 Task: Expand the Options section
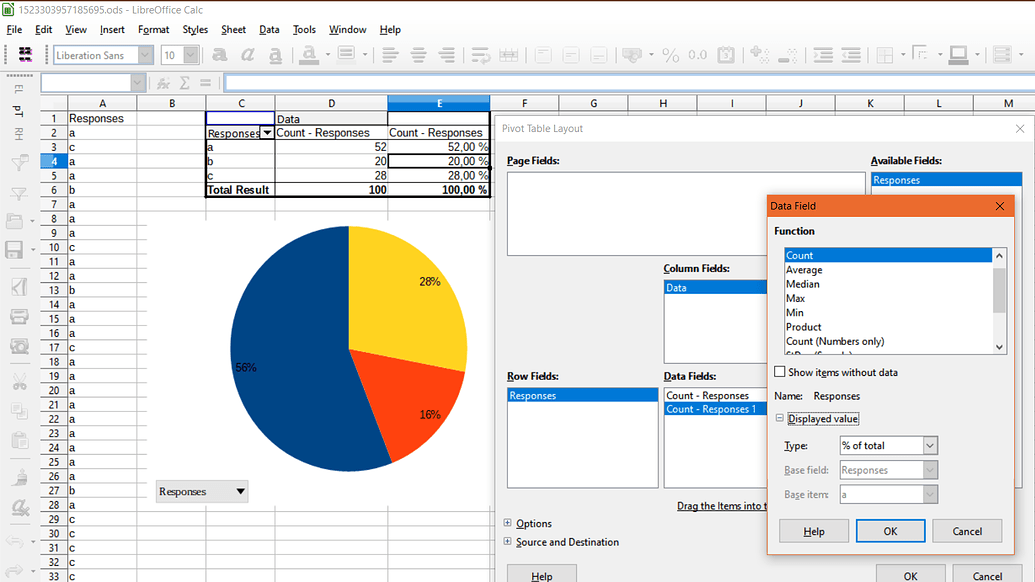pyautogui.click(x=508, y=523)
